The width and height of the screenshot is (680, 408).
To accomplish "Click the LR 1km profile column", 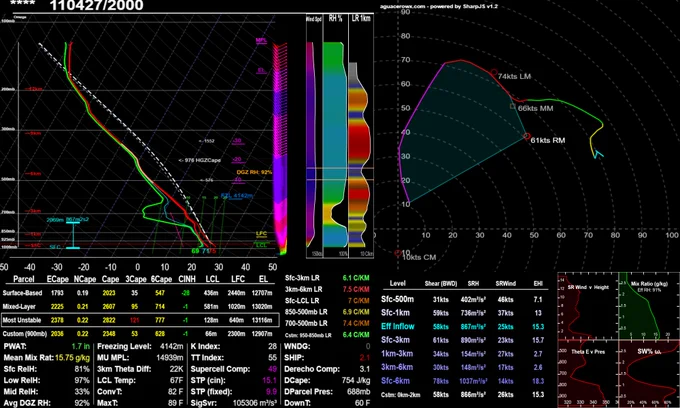I will pos(361,137).
